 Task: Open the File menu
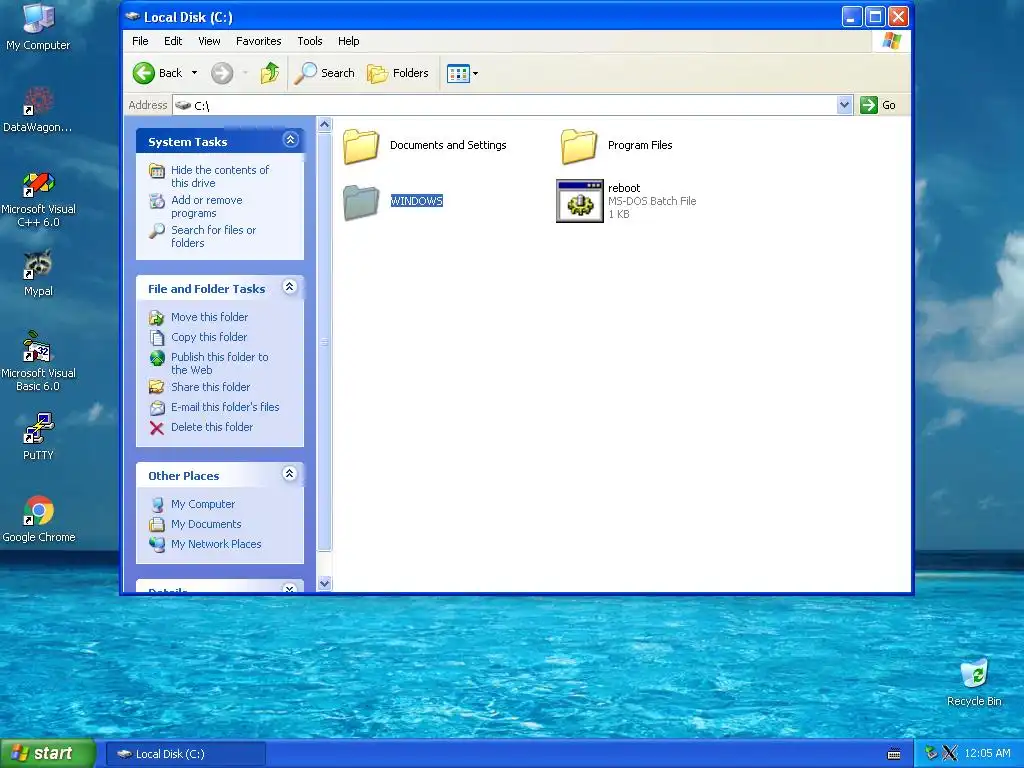coord(140,41)
